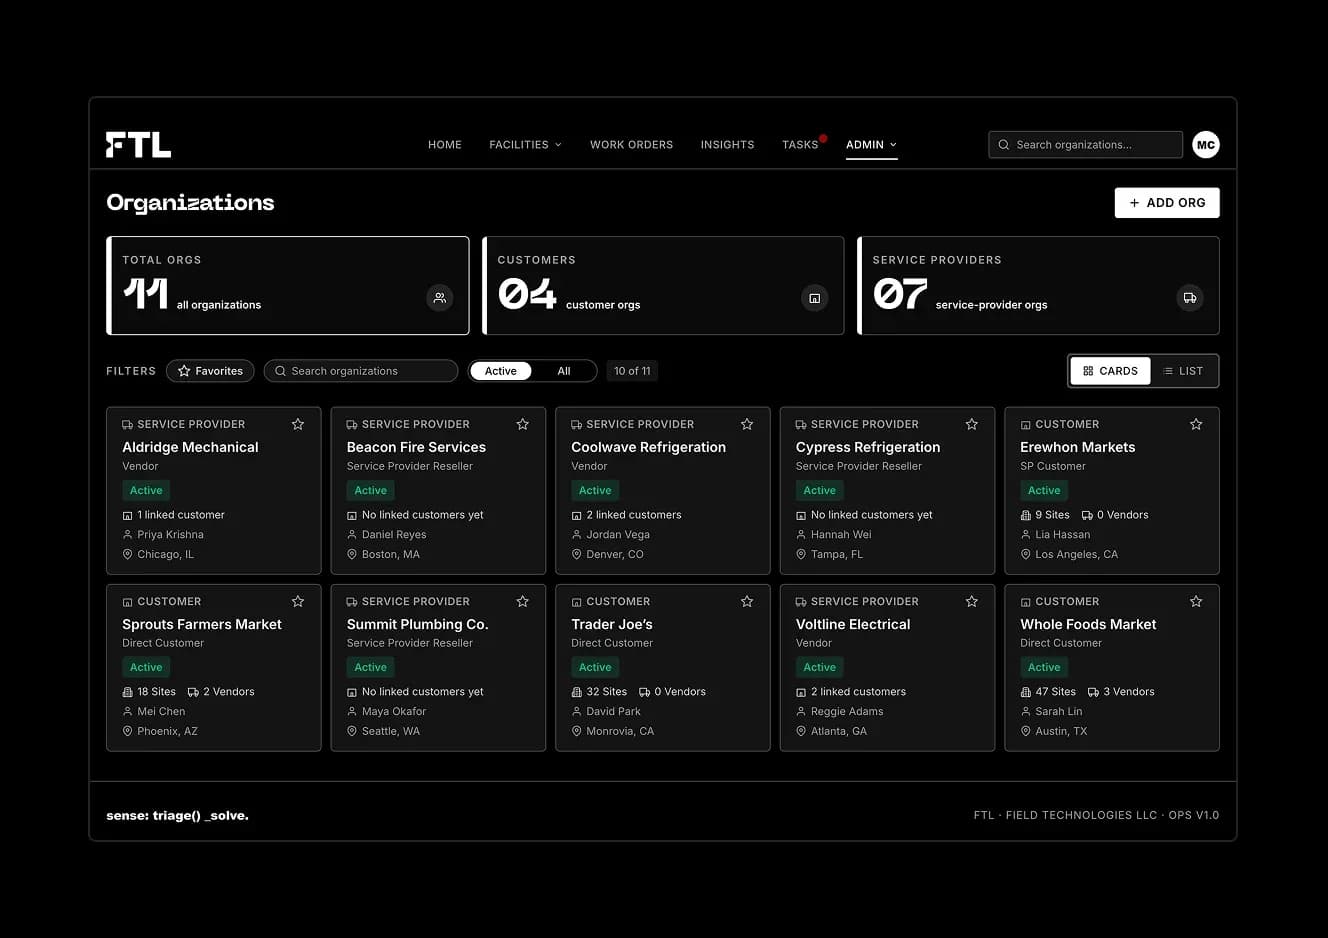Toggle the star on Summit Plumbing Co.
This screenshot has width=1328, height=938.
click(x=522, y=601)
